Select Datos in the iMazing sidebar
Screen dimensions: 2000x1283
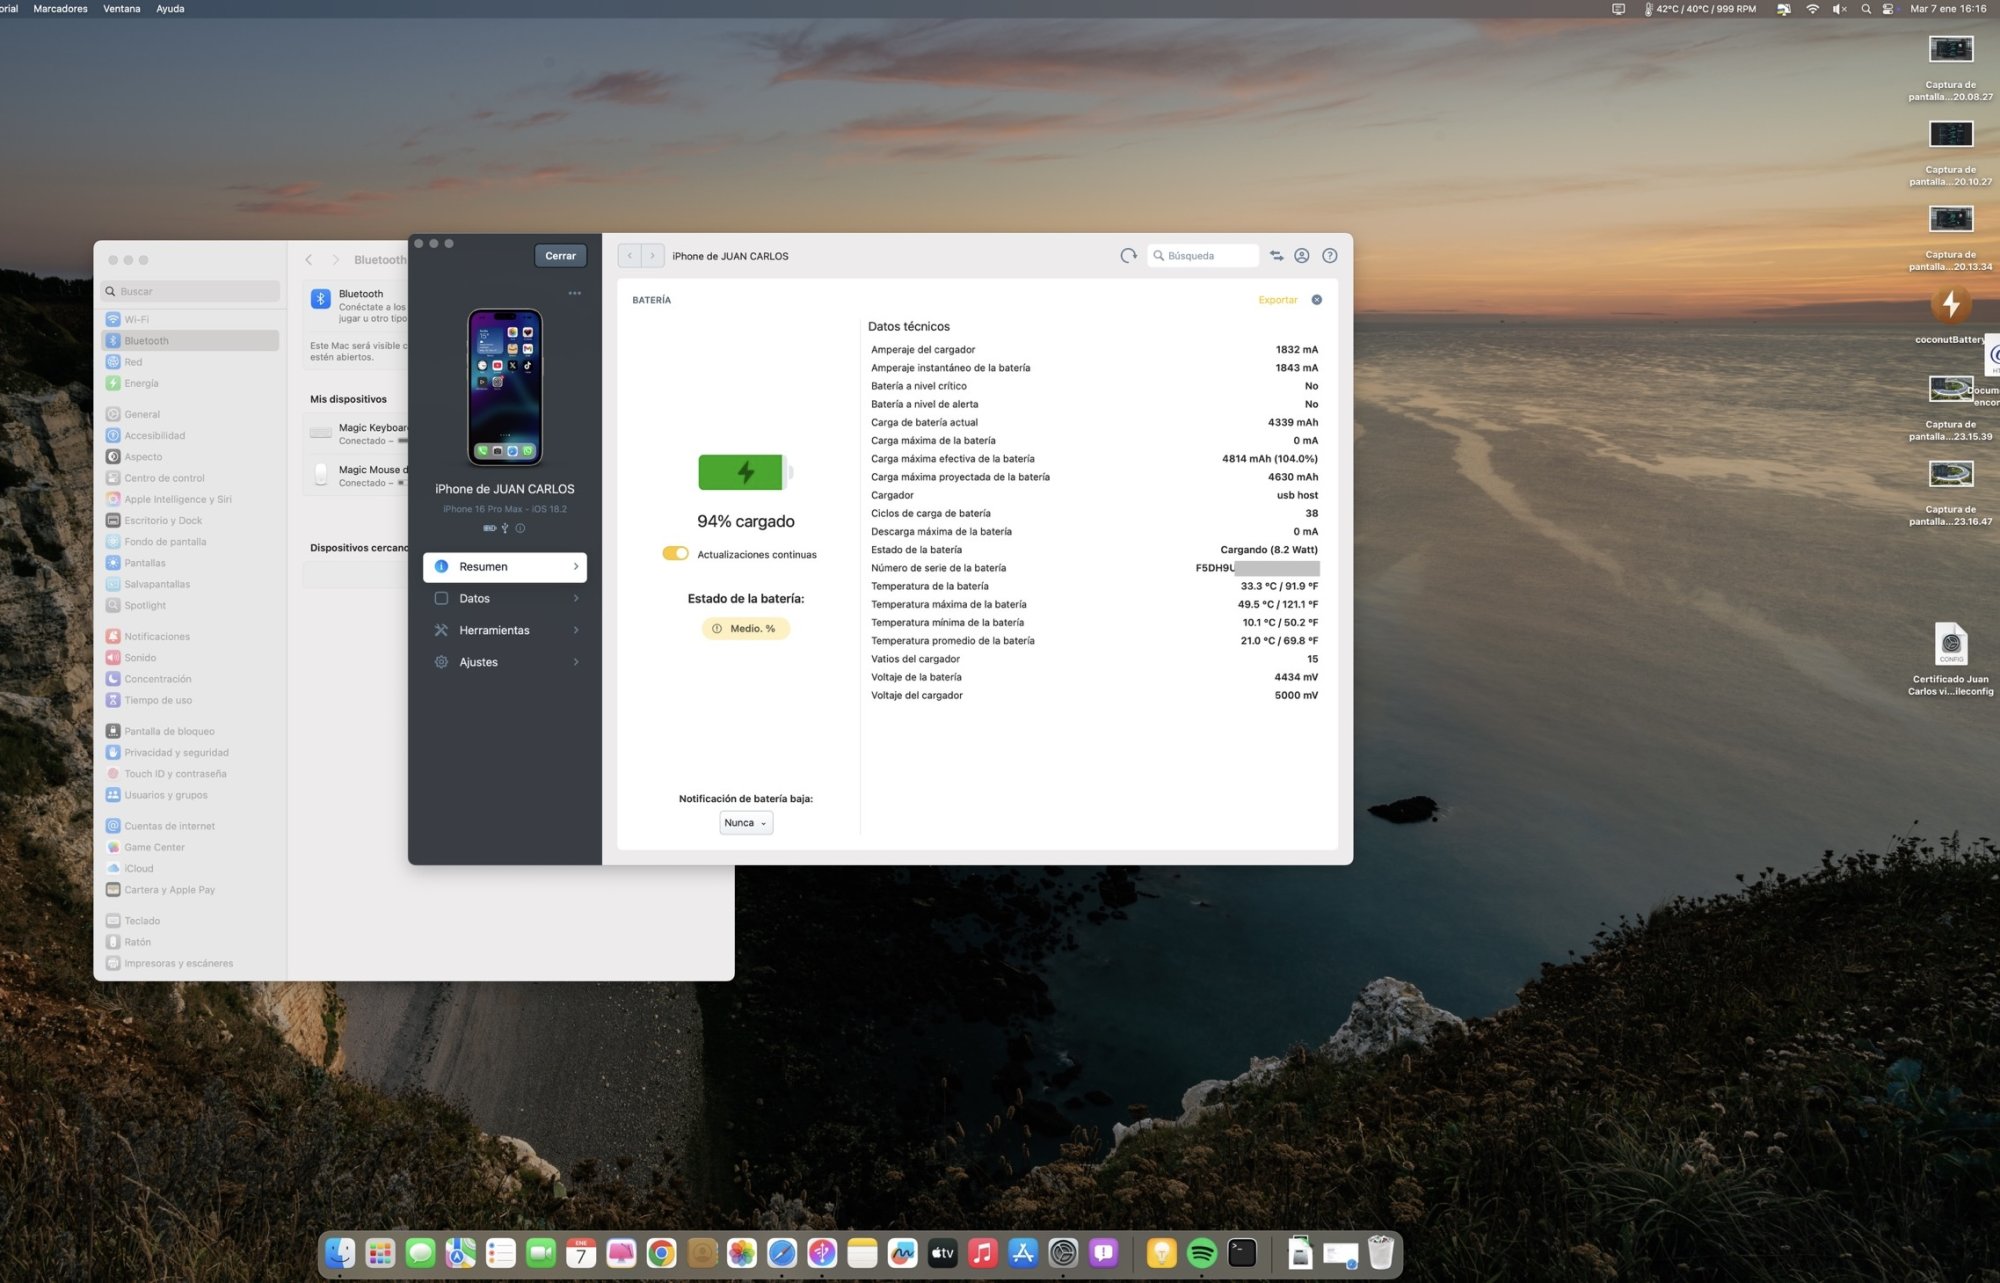point(505,599)
